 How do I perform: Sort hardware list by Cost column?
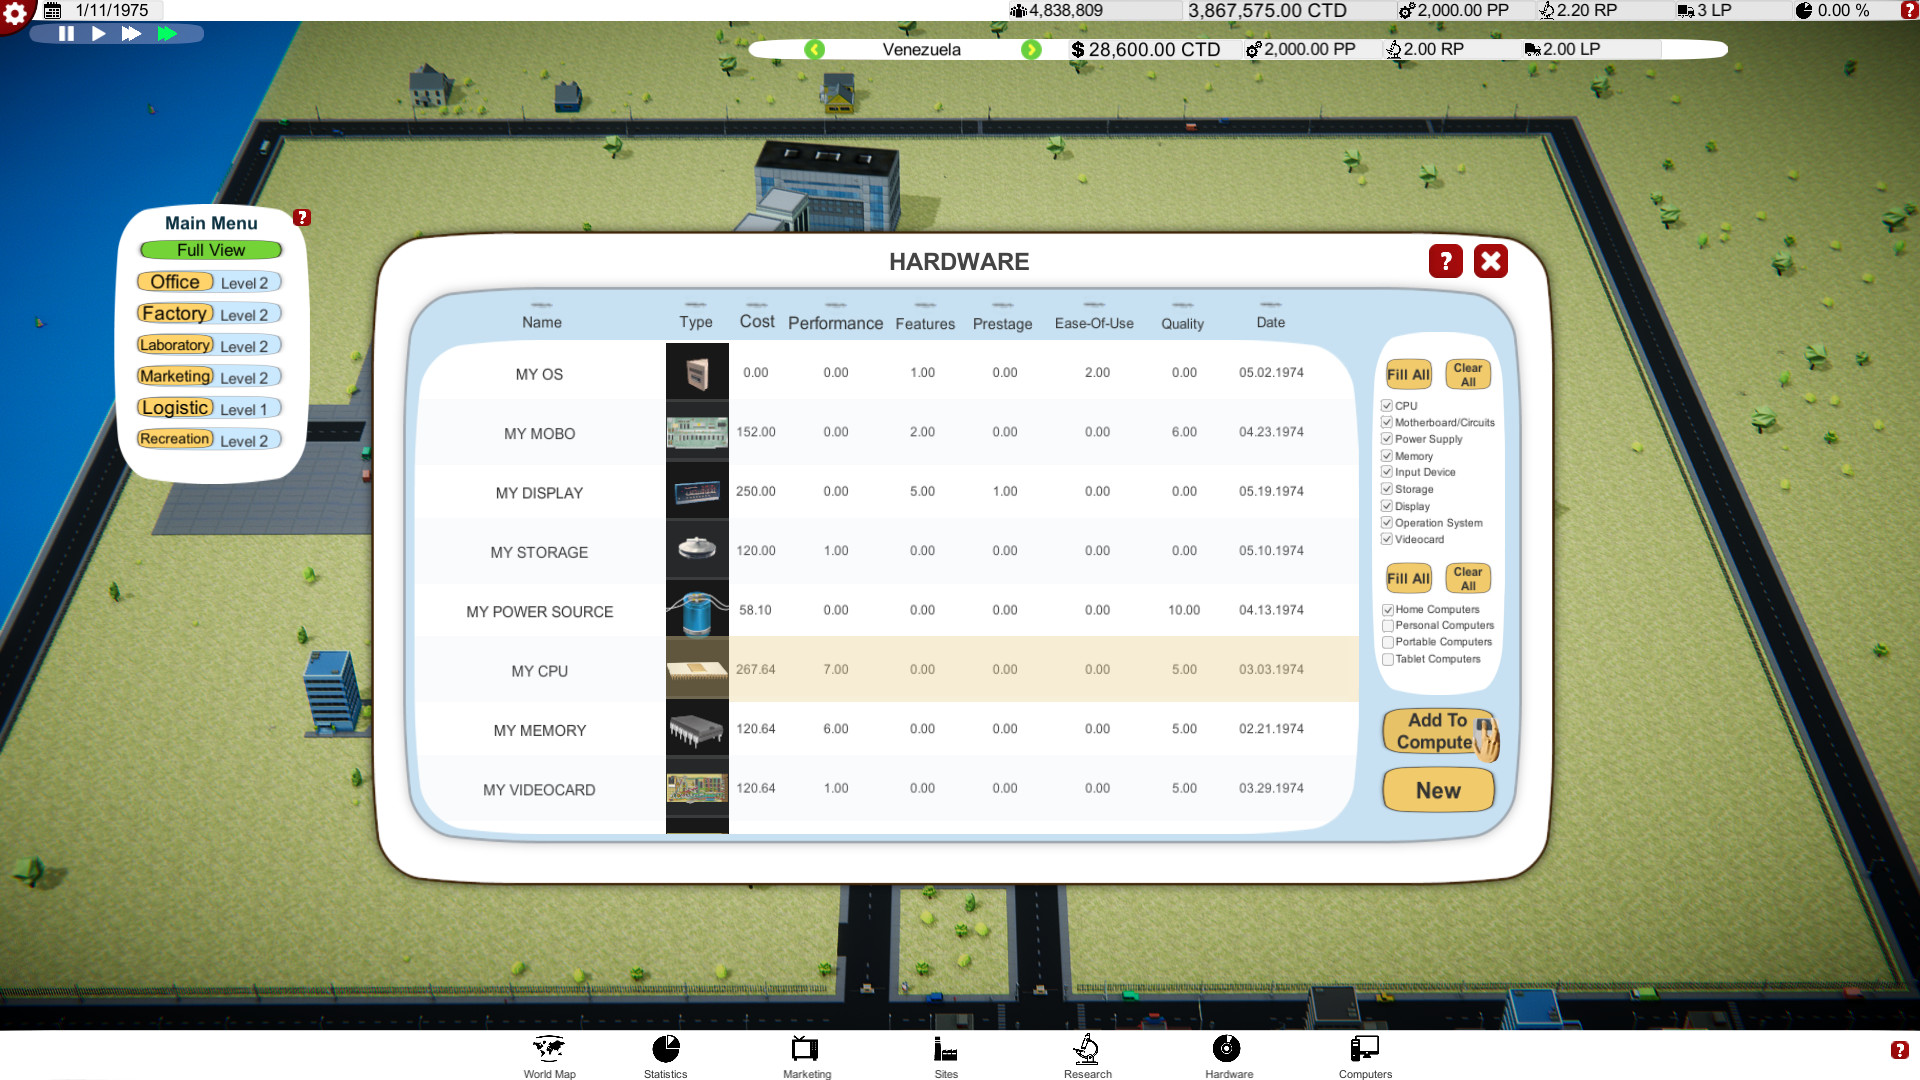click(x=757, y=321)
